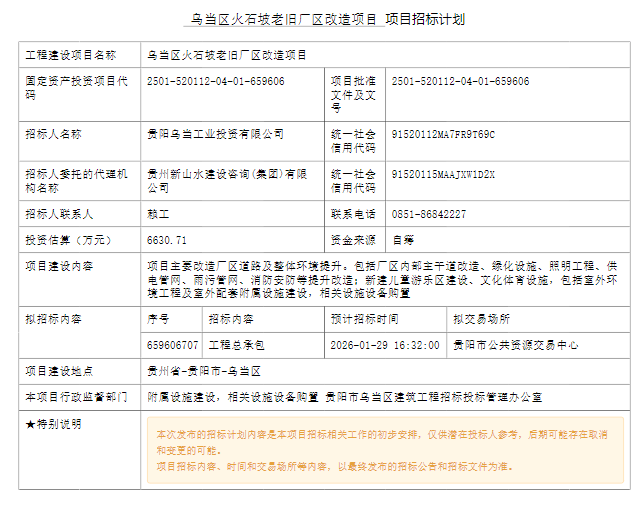Select credit code 91520115MAAJXW1D2X

443,174
